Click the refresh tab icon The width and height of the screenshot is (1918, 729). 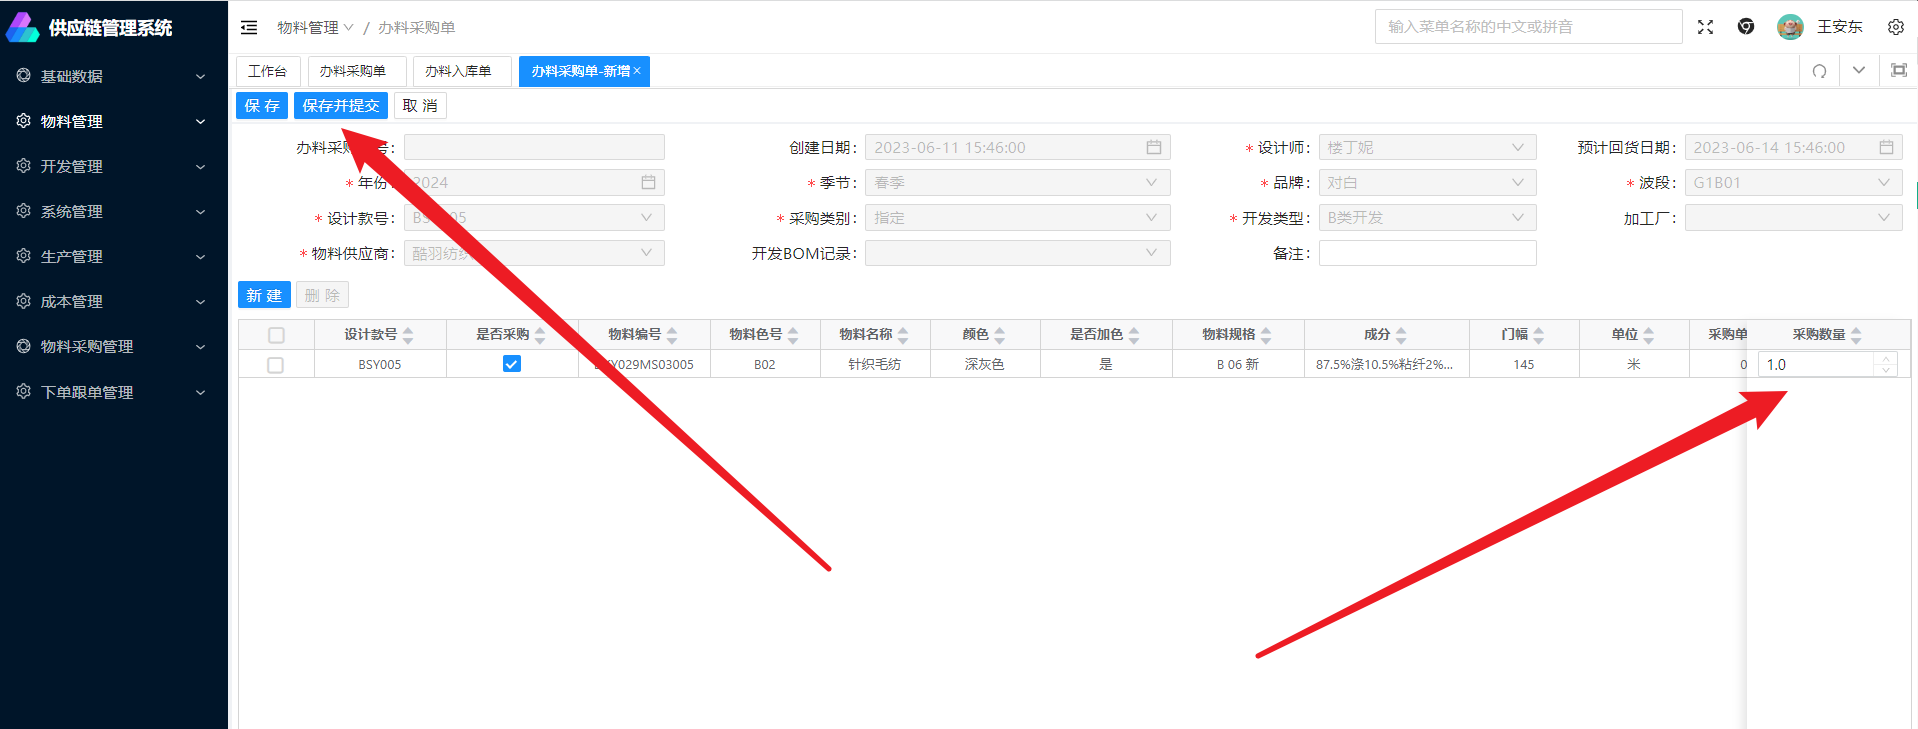[x=1819, y=71]
